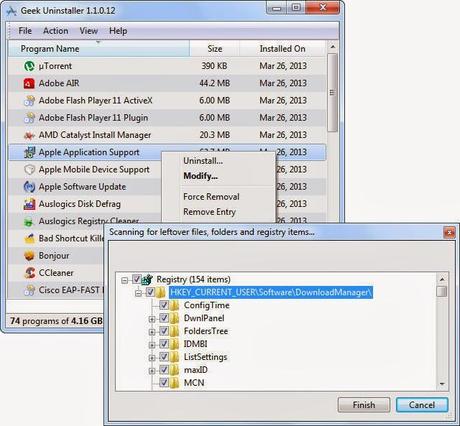
Task: Click the registry tree scroll up arrow
Action: [442, 279]
